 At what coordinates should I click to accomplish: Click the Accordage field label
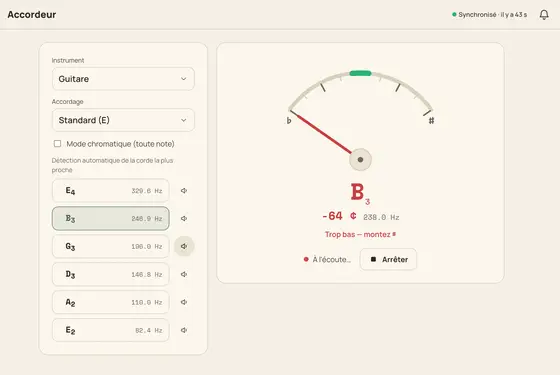68,102
